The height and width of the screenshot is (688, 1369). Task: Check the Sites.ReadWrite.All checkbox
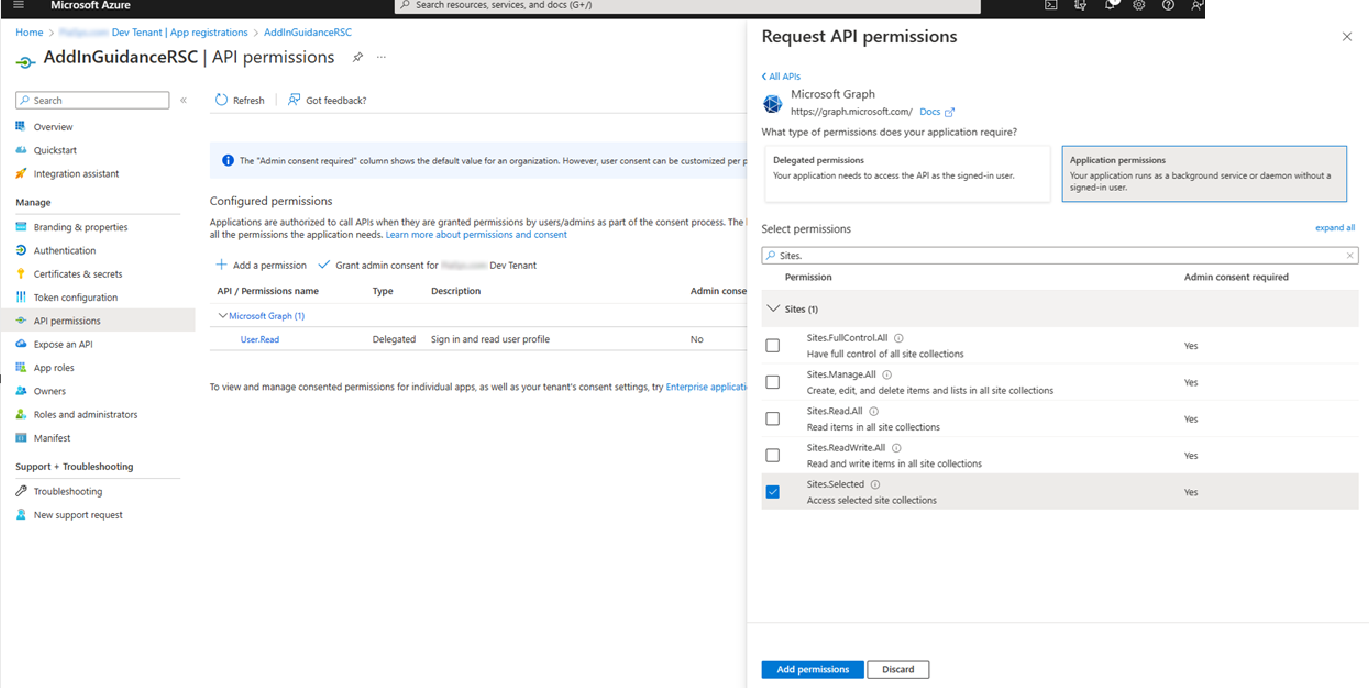pyautogui.click(x=772, y=455)
